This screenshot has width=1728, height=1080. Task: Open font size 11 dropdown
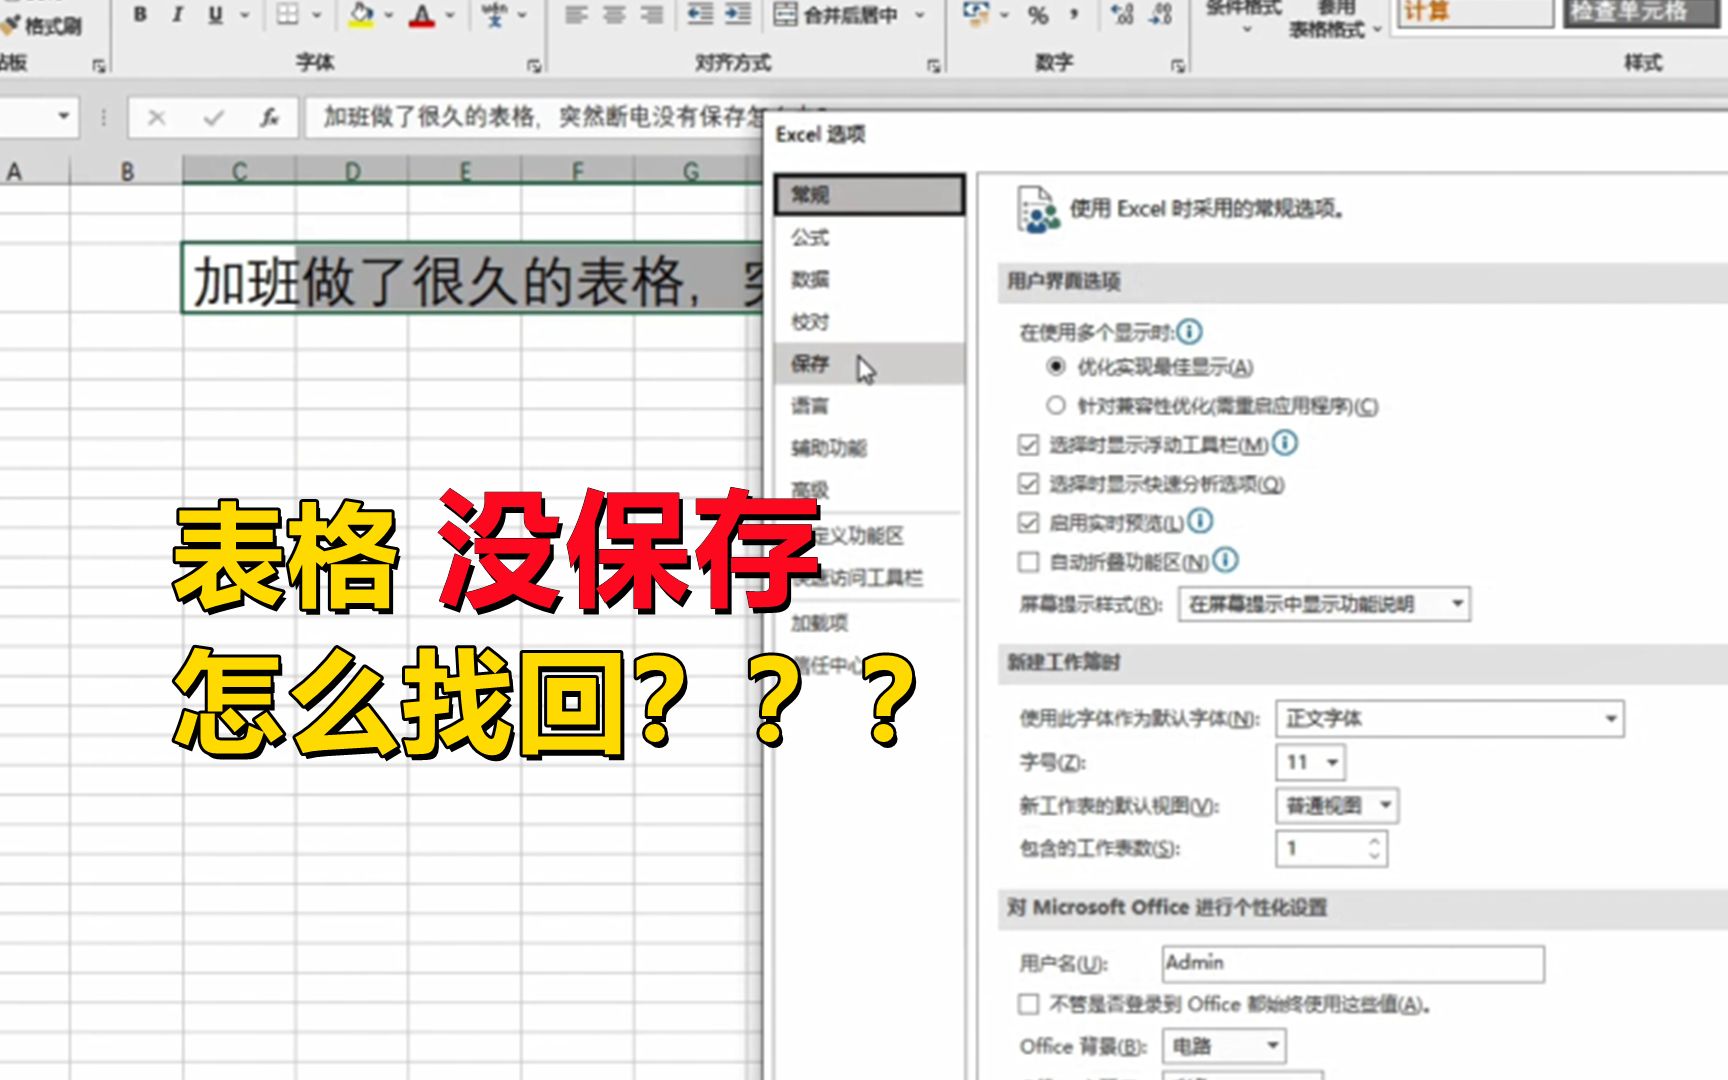pos(1310,762)
